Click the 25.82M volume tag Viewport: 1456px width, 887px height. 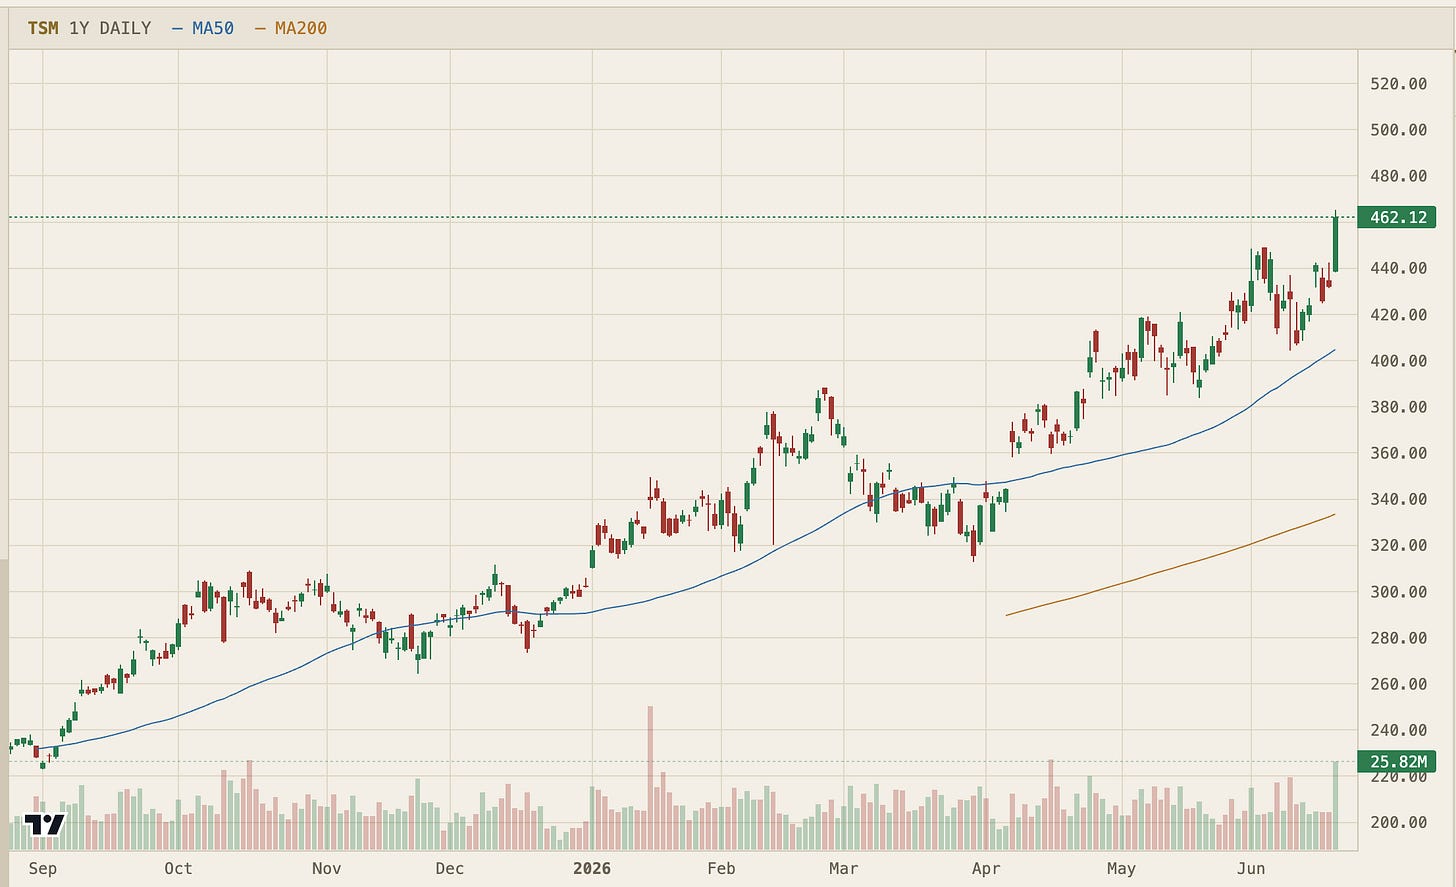1397,762
